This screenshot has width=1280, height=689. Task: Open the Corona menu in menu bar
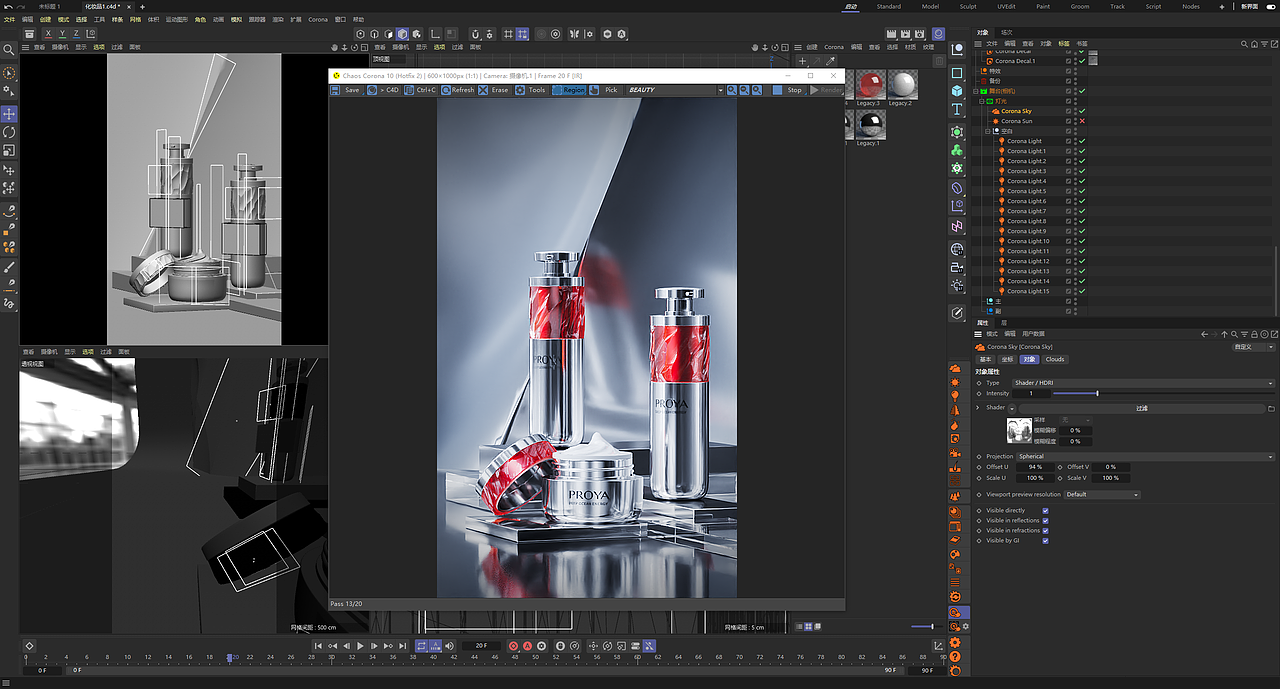point(318,19)
